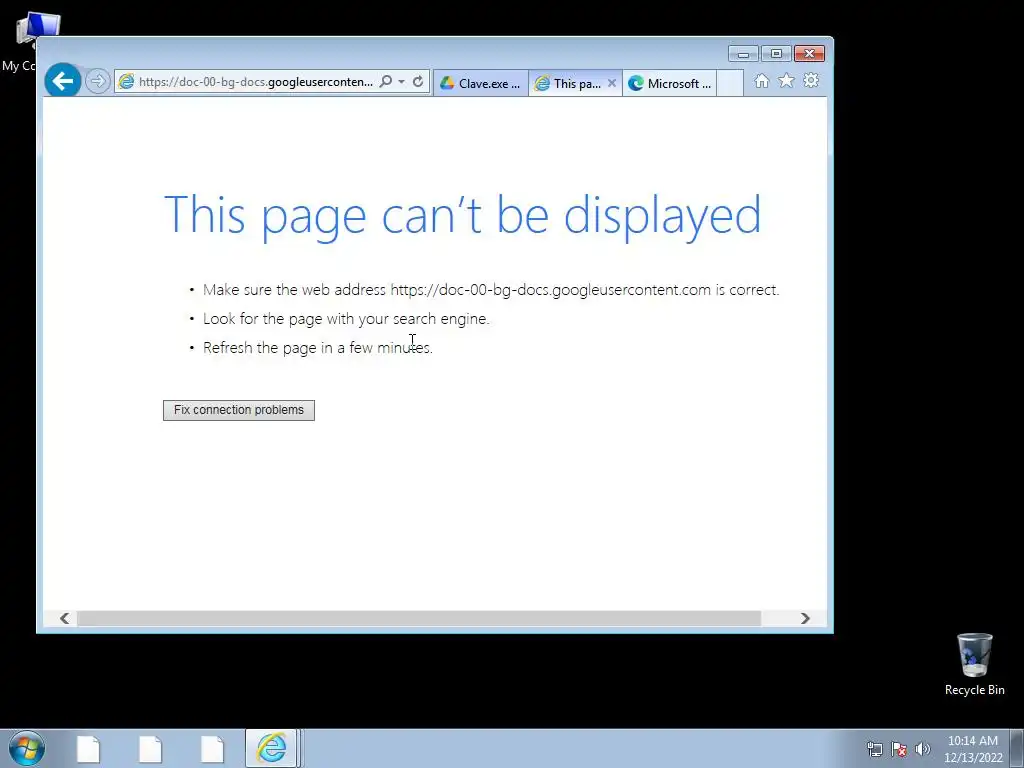Maximize the Internet Explorer window
The height and width of the screenshot is (768, 1024).
pyautogui.click(x=776, y=54)
